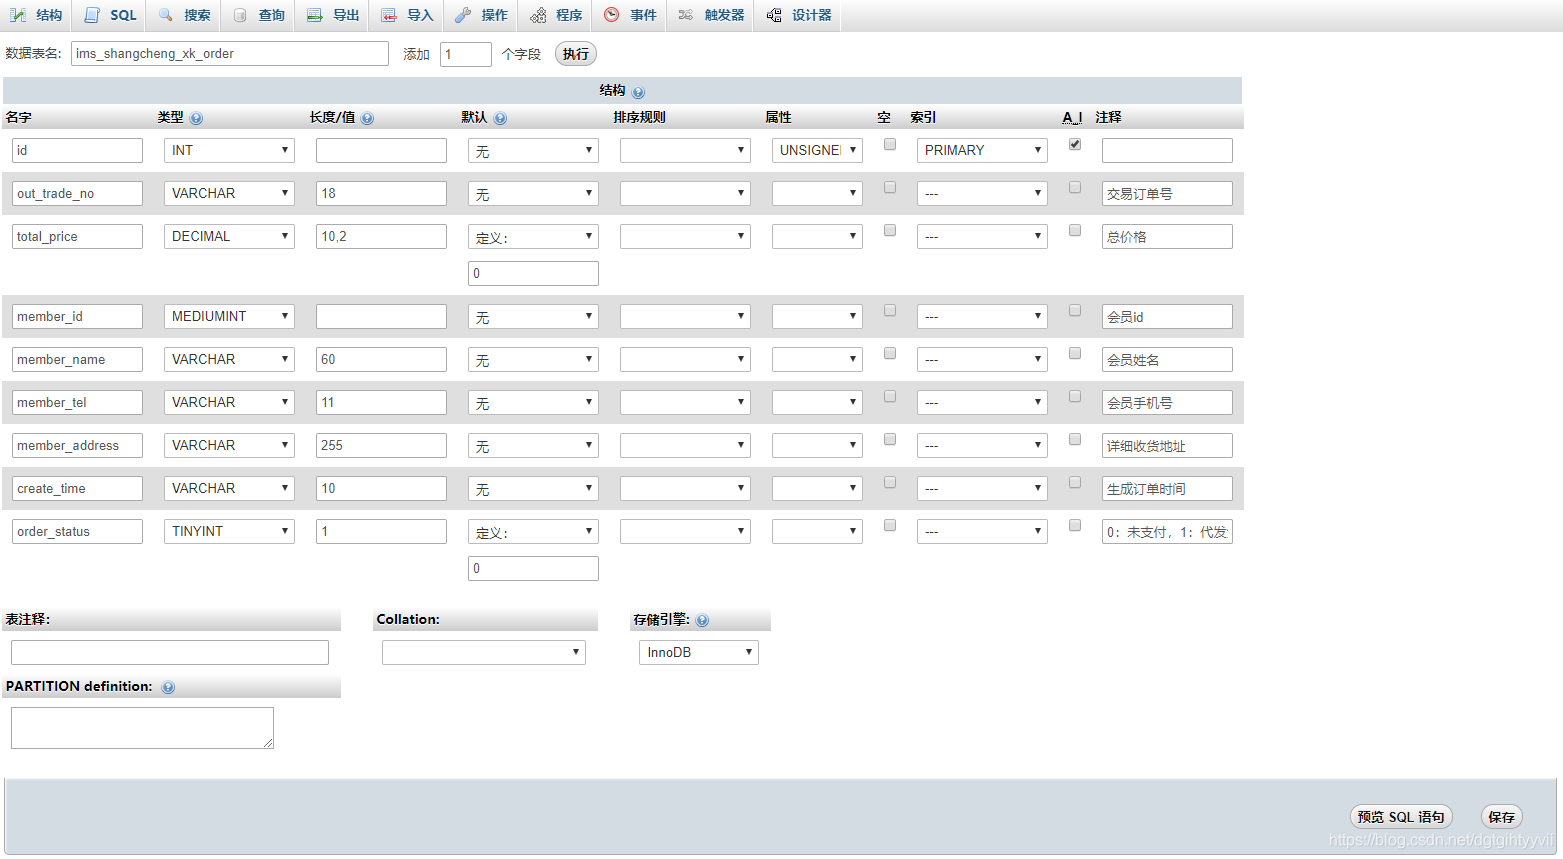Screen dimensions: 1563x859
Task: Toggle null checkbox for id row
Action: [x=890, y=144]
